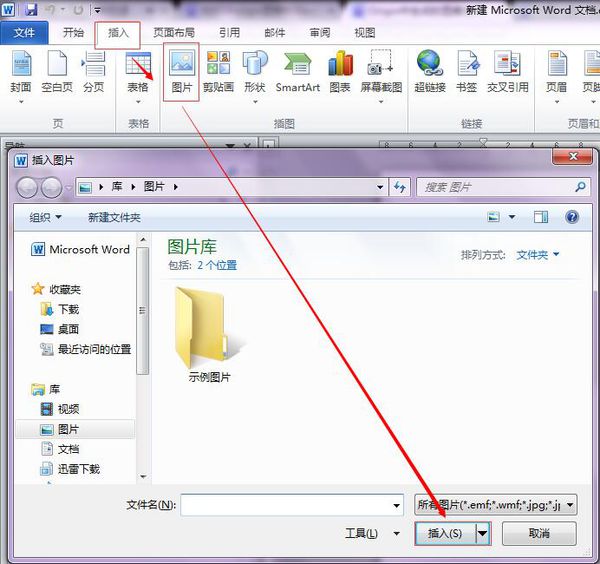Customize quick access toolbar dropdown
The image size is (600, 564).
click(98, 10)
